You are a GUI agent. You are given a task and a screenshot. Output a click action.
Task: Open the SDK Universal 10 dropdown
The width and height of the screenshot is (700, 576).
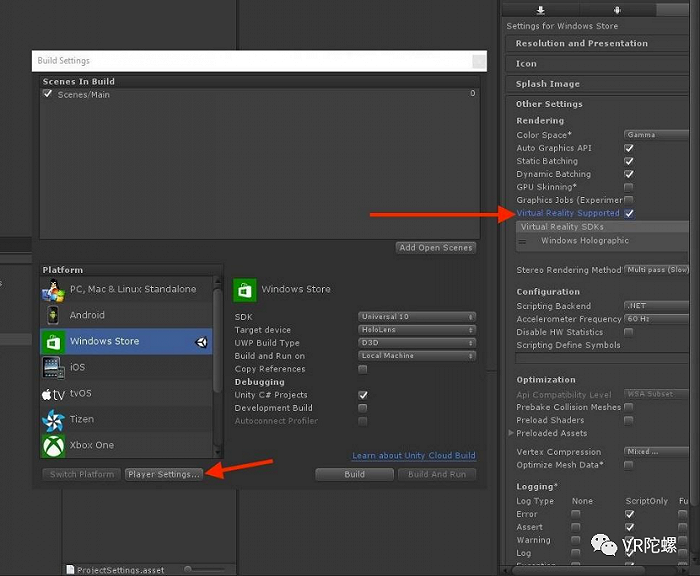point(417,317)
